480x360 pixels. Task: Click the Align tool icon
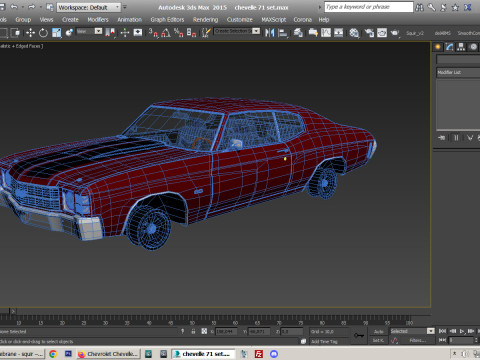click(x=283, y=32)
